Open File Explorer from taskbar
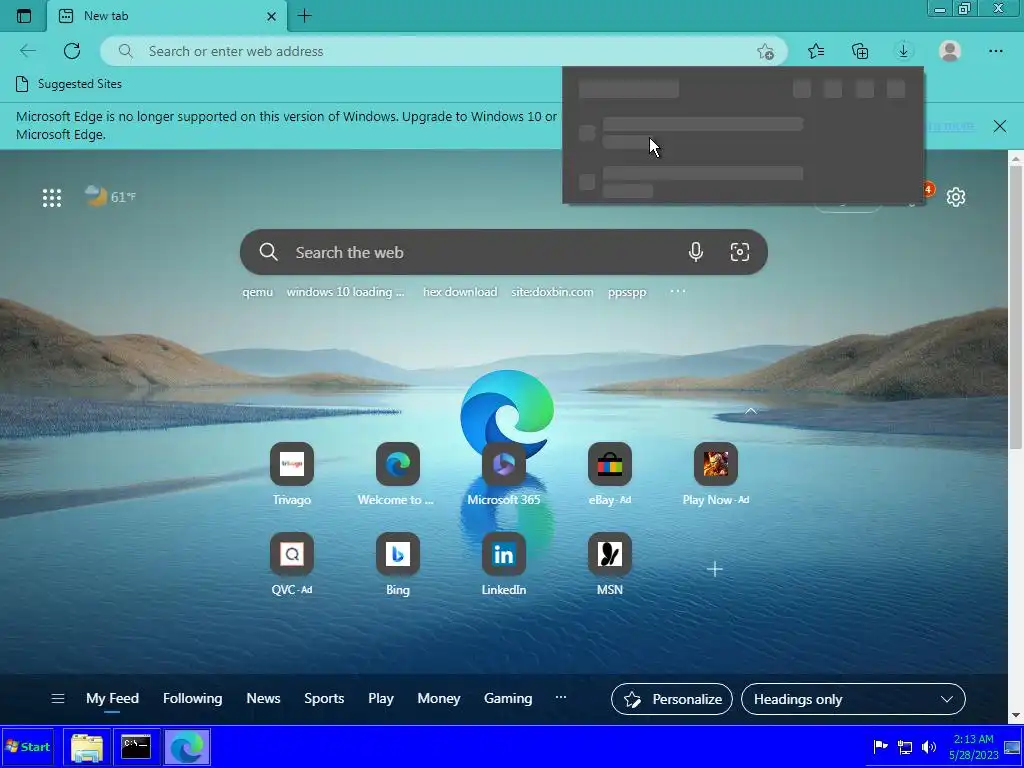 (x=87, y=748)
